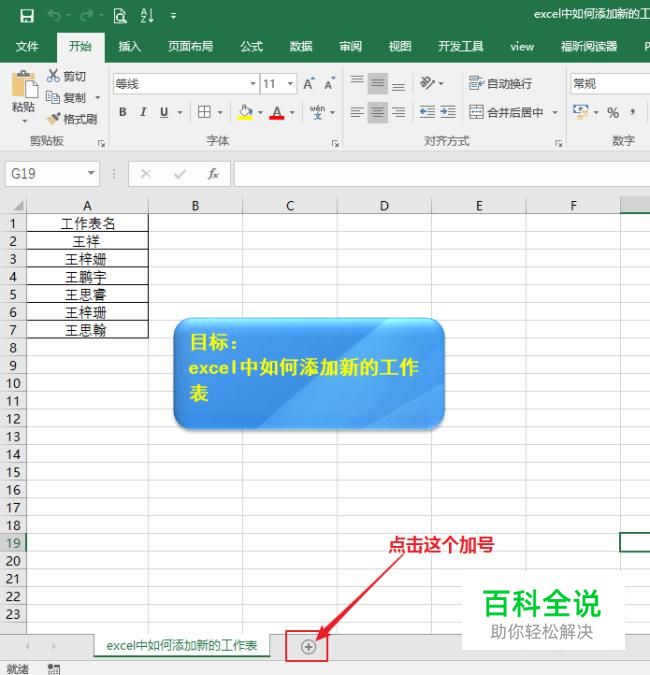Increase font size with the large A icon
The height and width of the screenshot is (675, 650).
coord(309,84)
